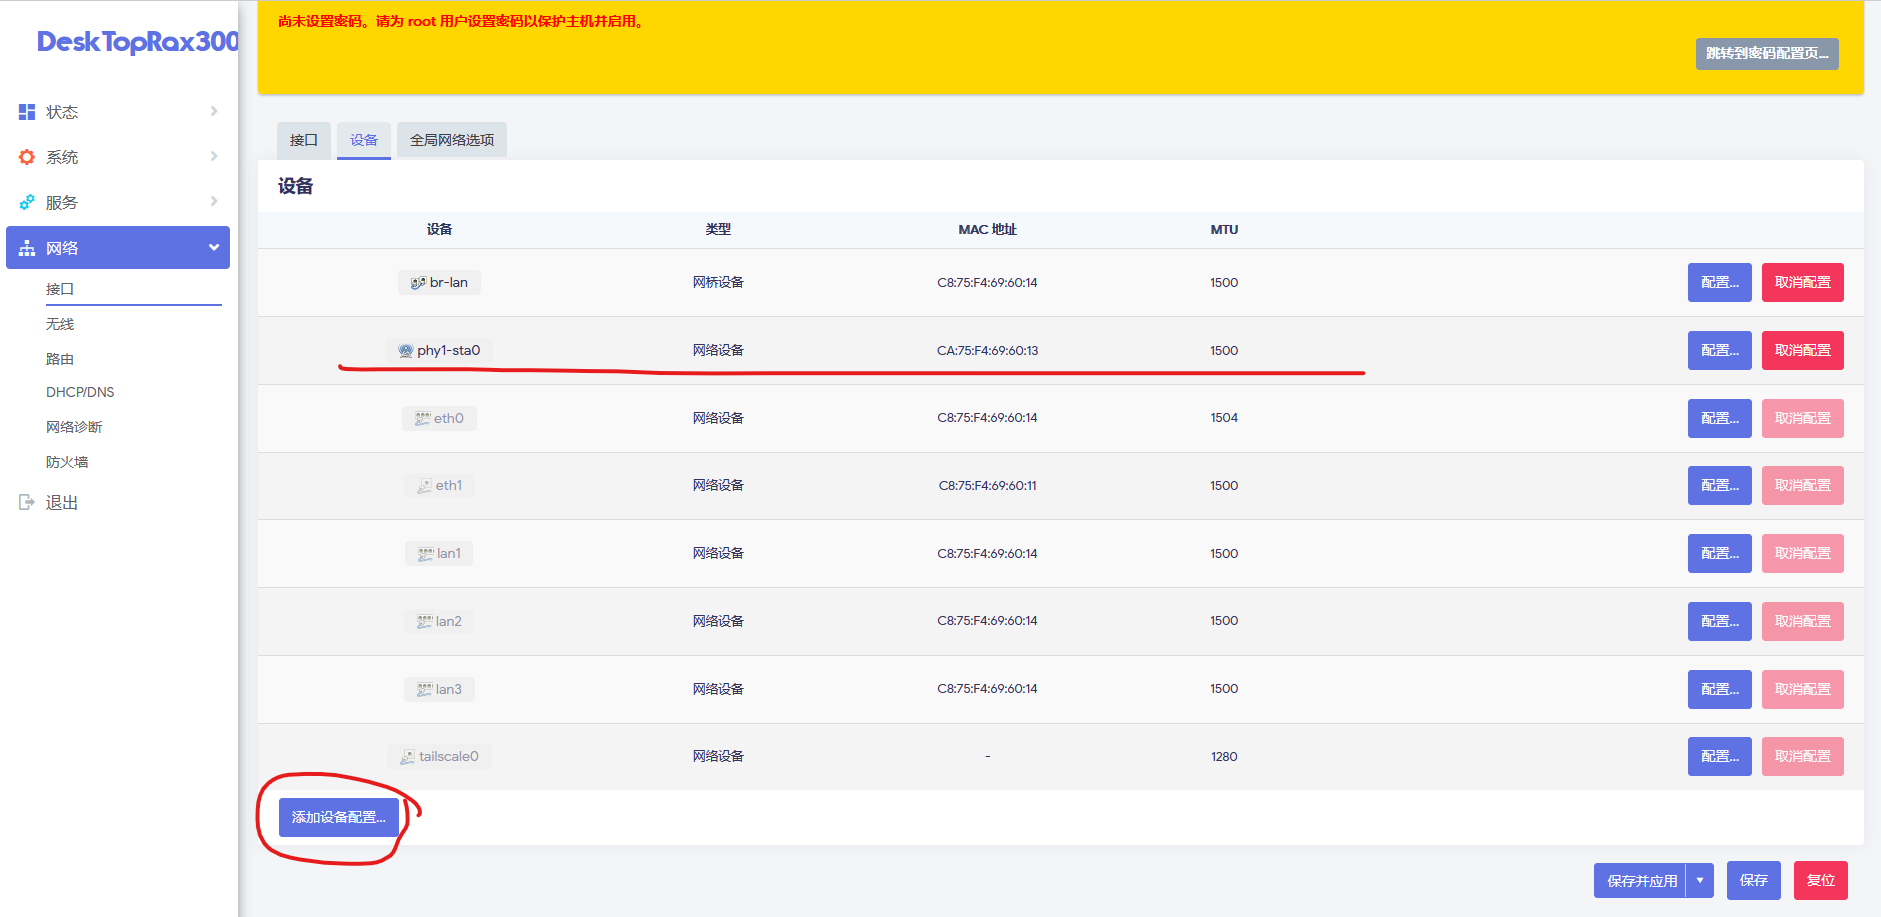Screen dimensions: 1881x917
Task: Click the logout icon in sidebar
Action: pos(27,502)
